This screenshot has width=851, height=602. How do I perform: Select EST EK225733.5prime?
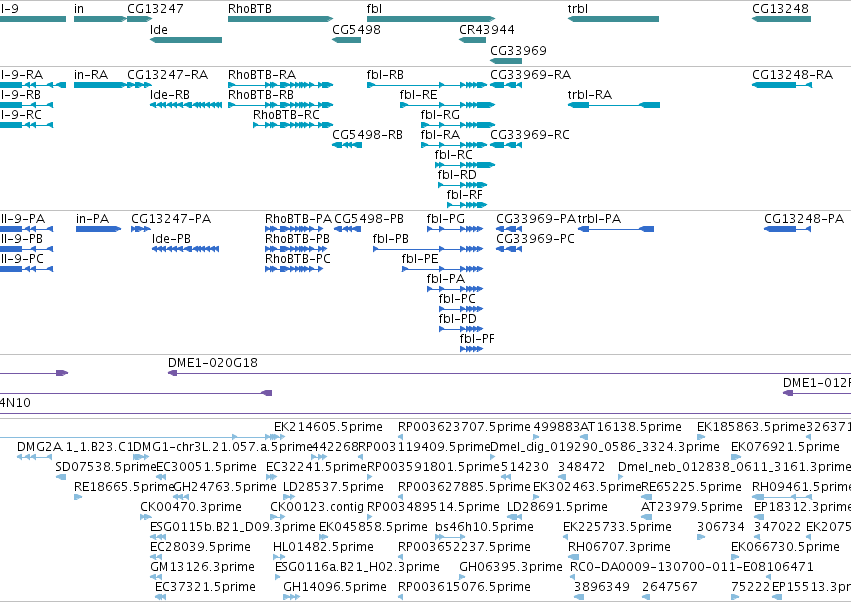click(566, 537)
